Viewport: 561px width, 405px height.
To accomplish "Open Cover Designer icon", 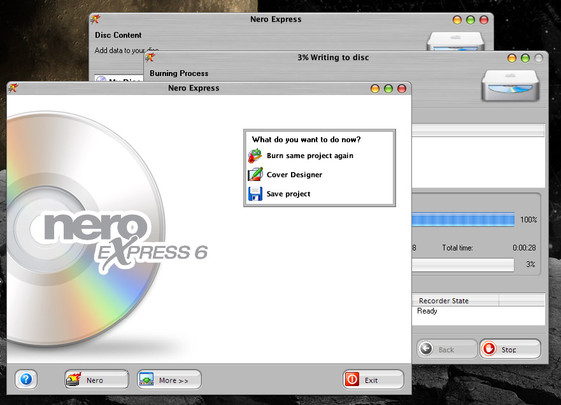I will [255, 174].
